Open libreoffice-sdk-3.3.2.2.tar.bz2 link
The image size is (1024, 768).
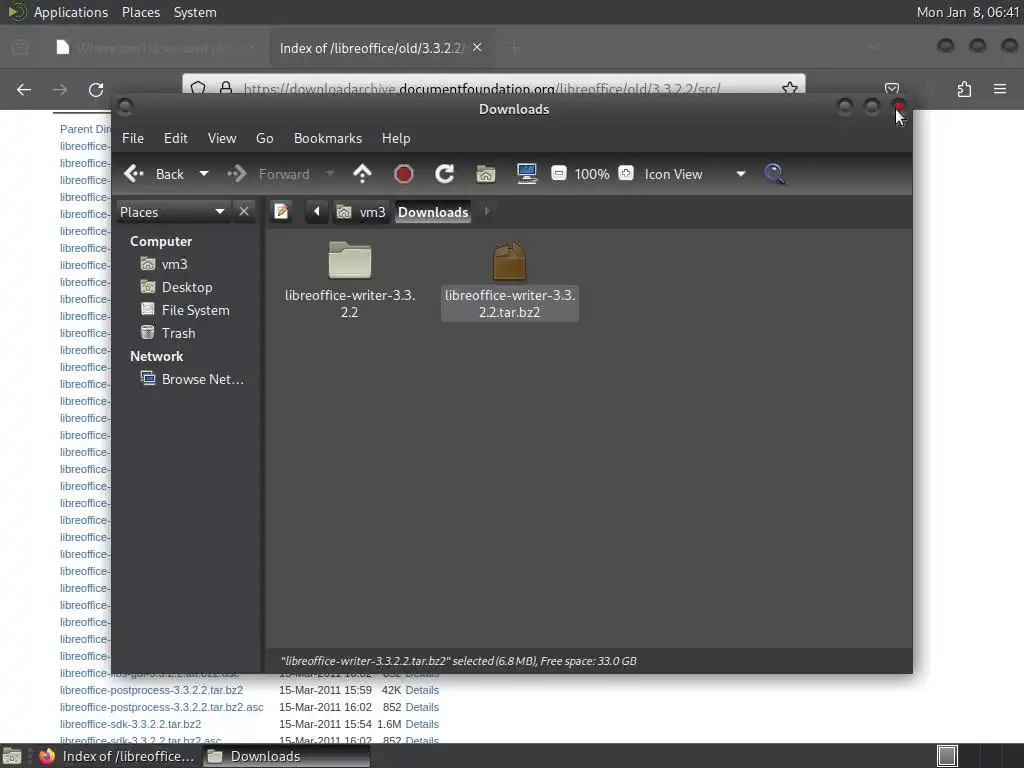[x=131, y=724]
